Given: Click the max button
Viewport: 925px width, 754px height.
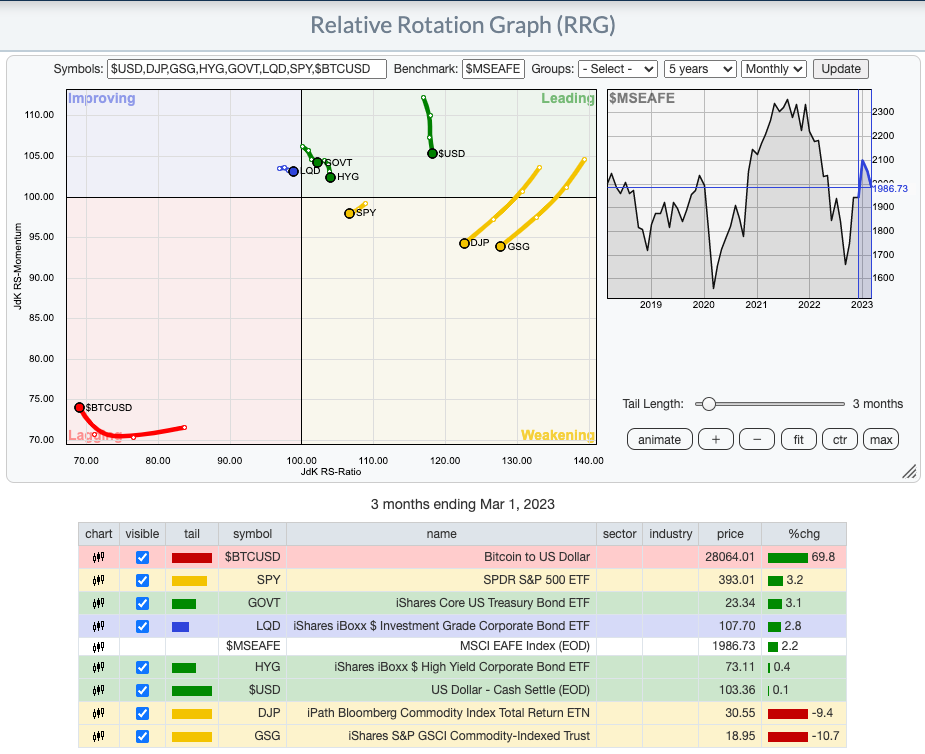Looking at the screenshot, I should [881, 440].
